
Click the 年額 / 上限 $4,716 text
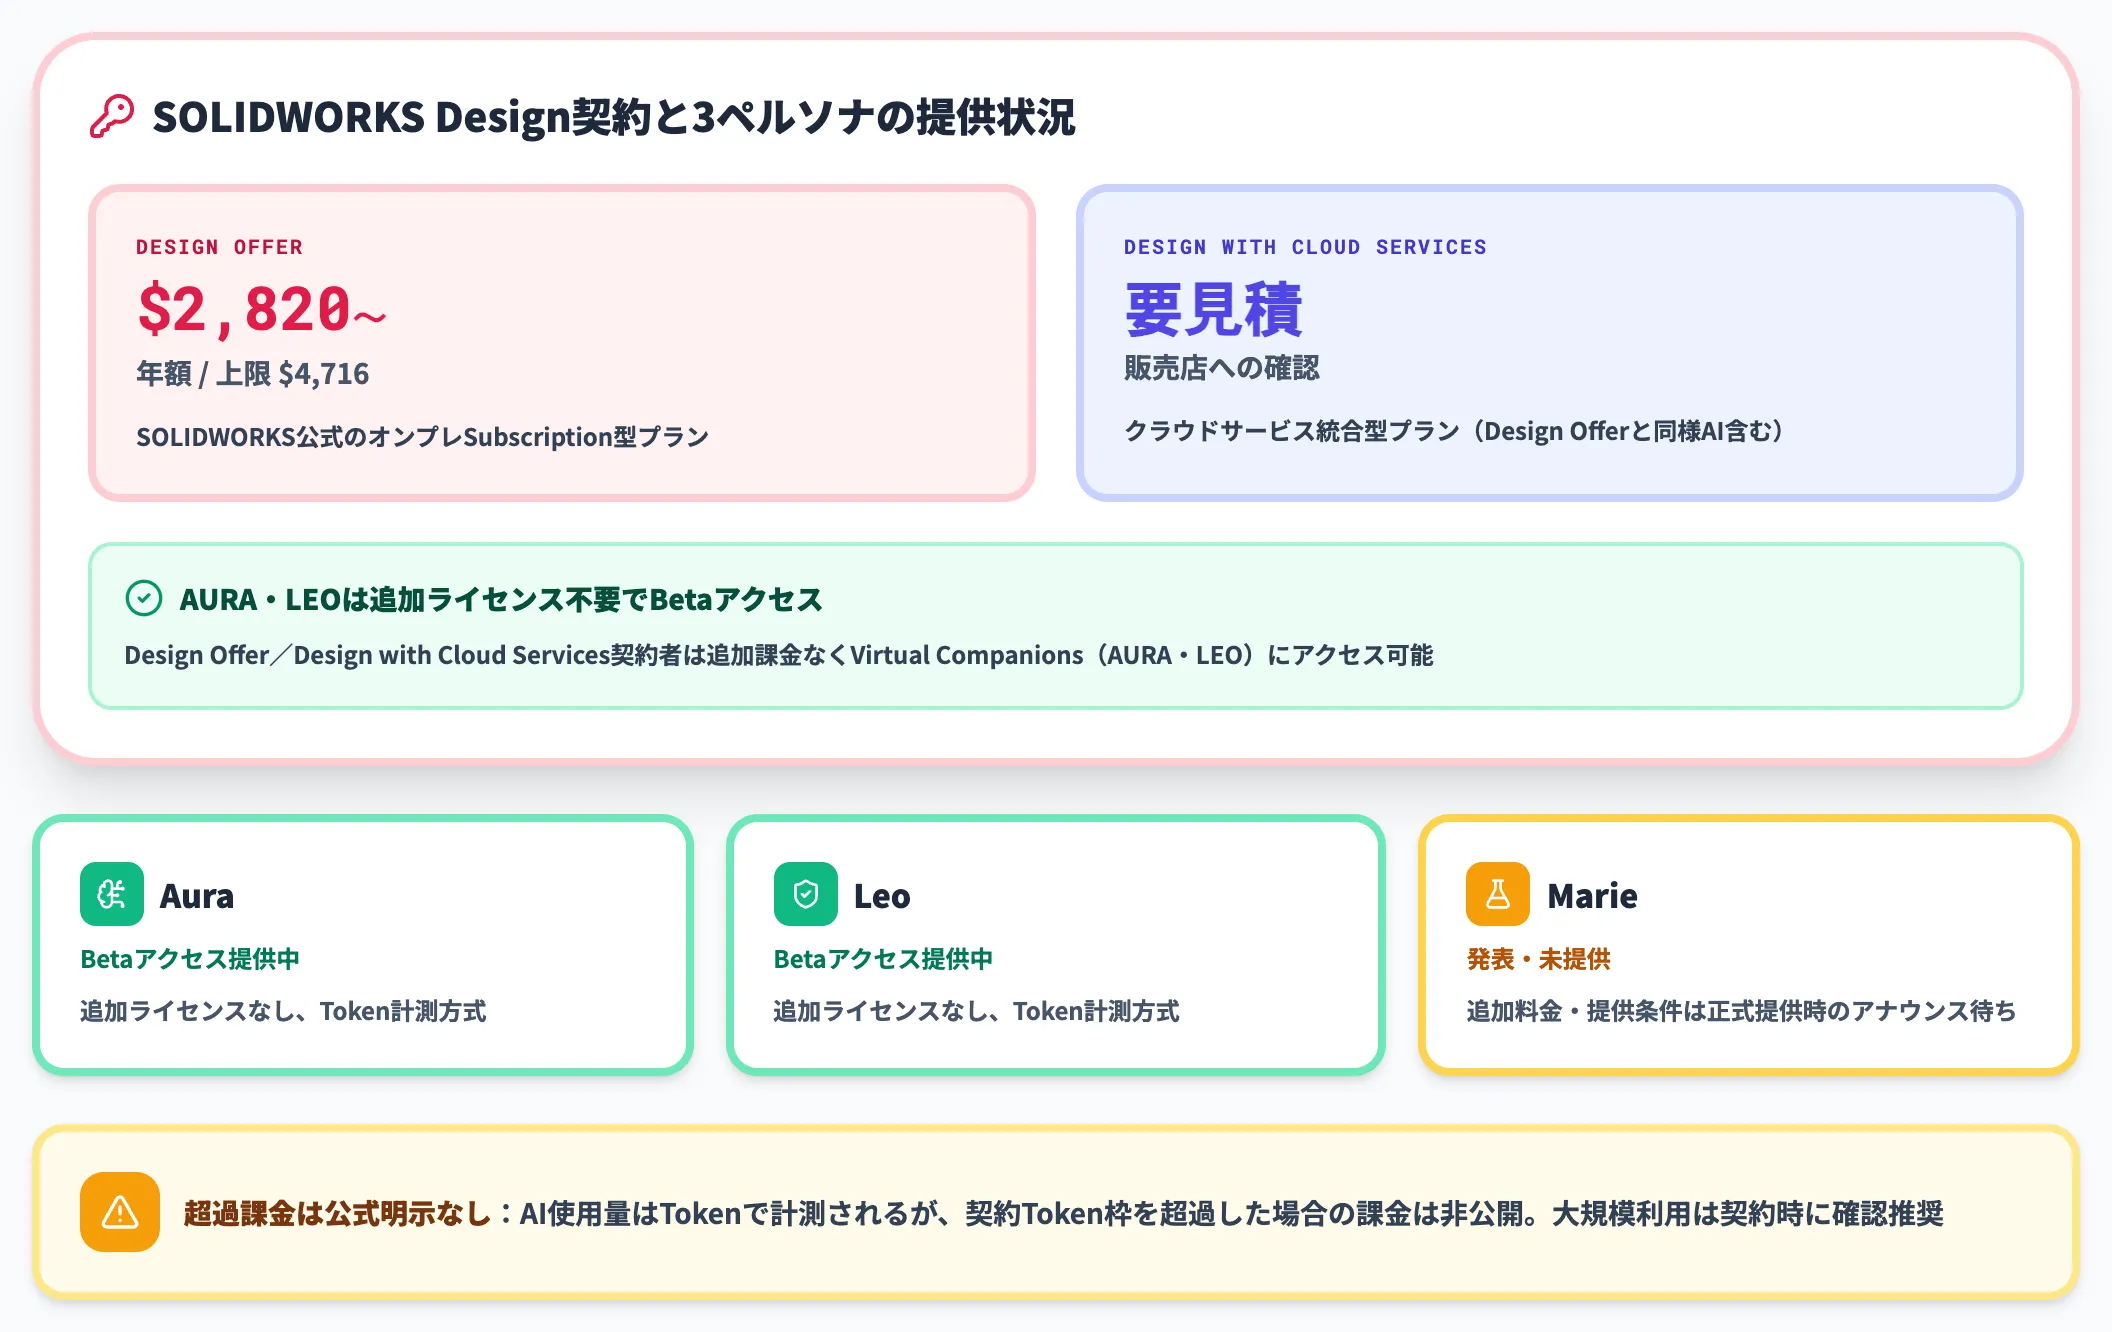pyautogui.click(x=252, y=374)
